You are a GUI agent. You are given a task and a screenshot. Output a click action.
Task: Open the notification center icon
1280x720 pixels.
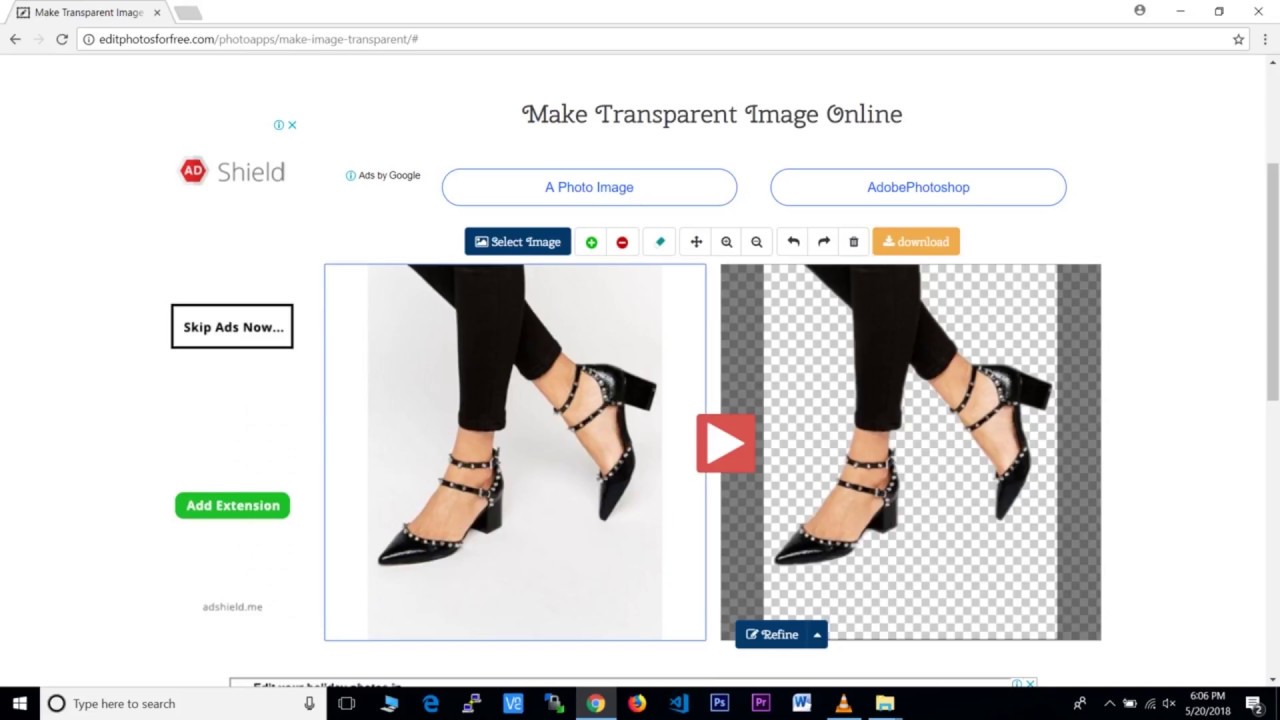(x=1256, y=703)
